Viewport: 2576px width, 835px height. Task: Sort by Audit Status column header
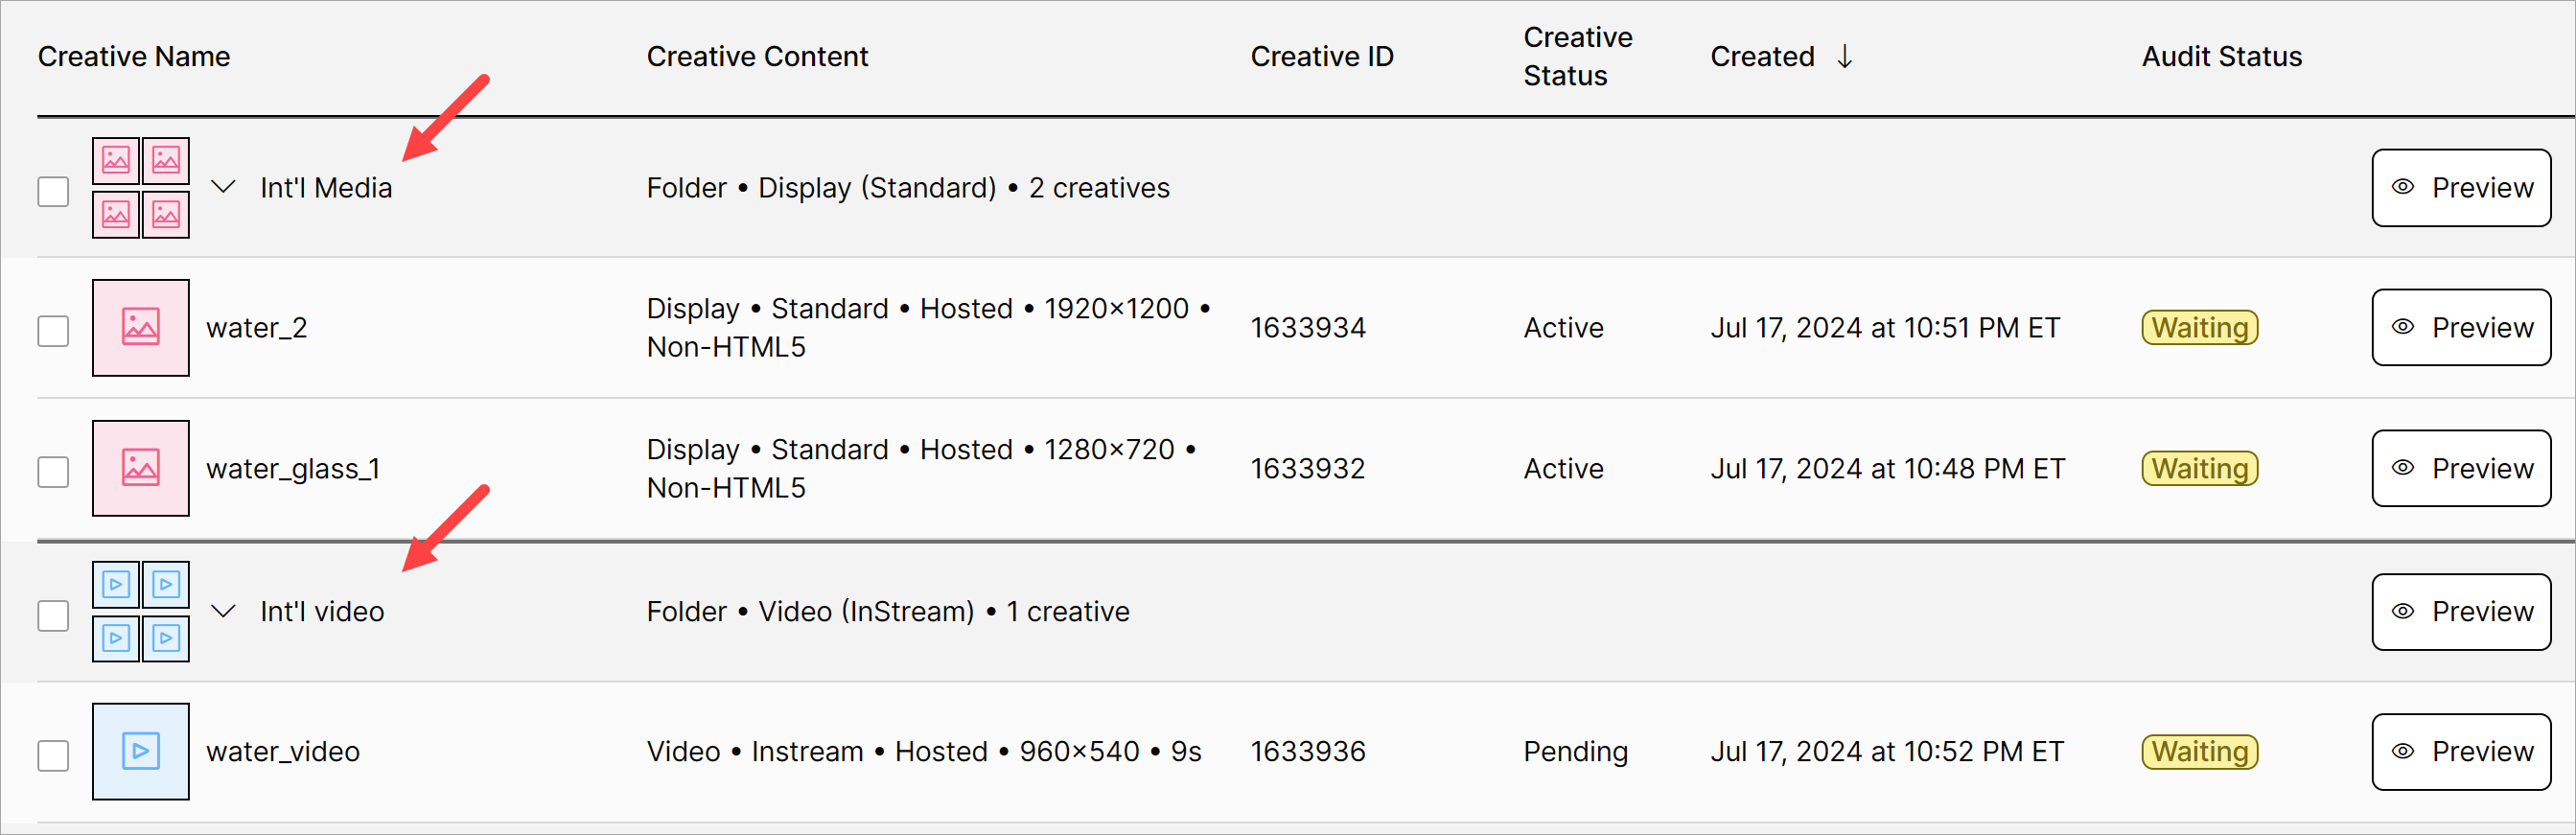pyautogui.click(x=2221, y=57)
